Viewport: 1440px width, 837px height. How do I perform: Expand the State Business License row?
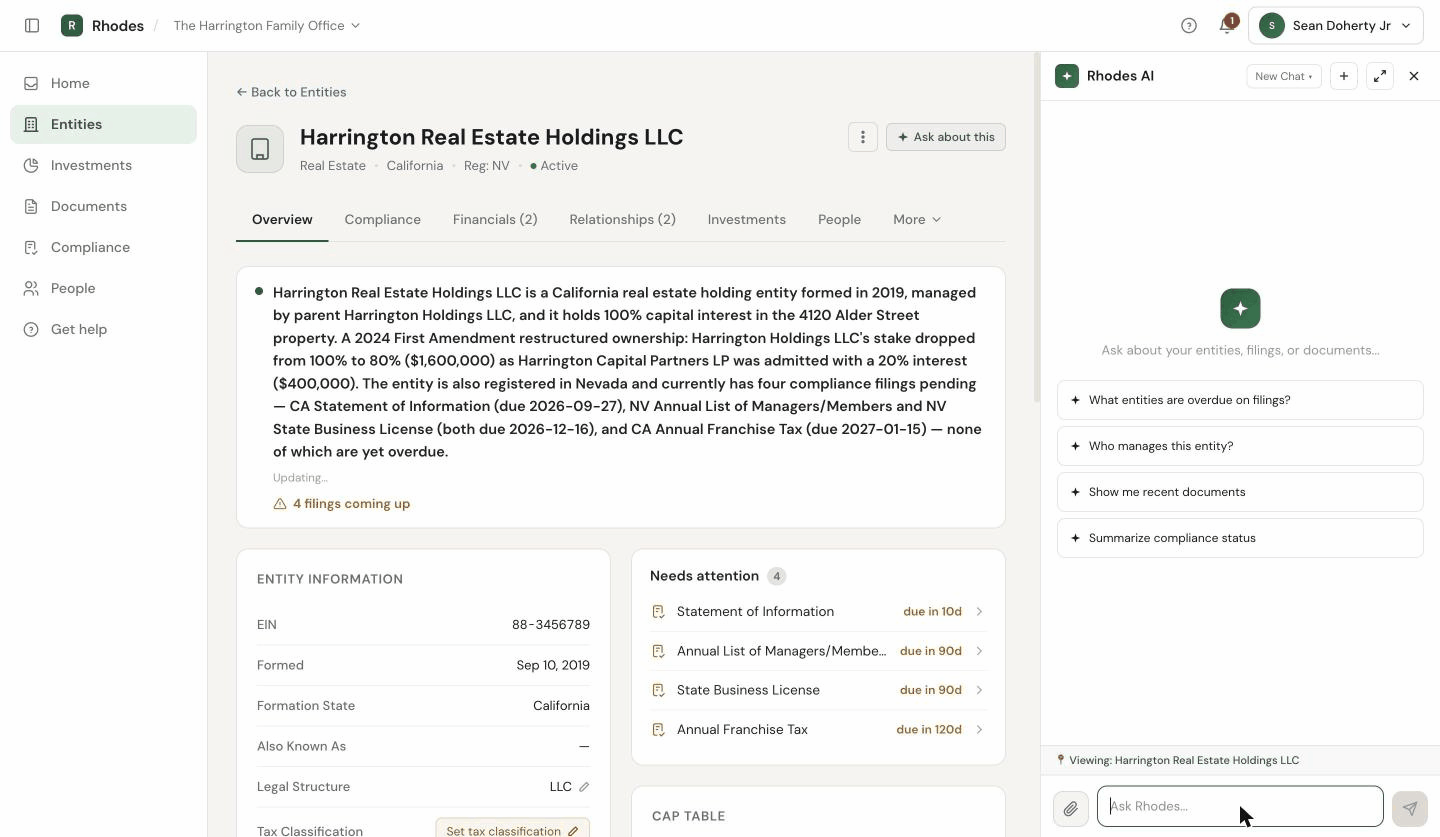click(x=818, y=690)
